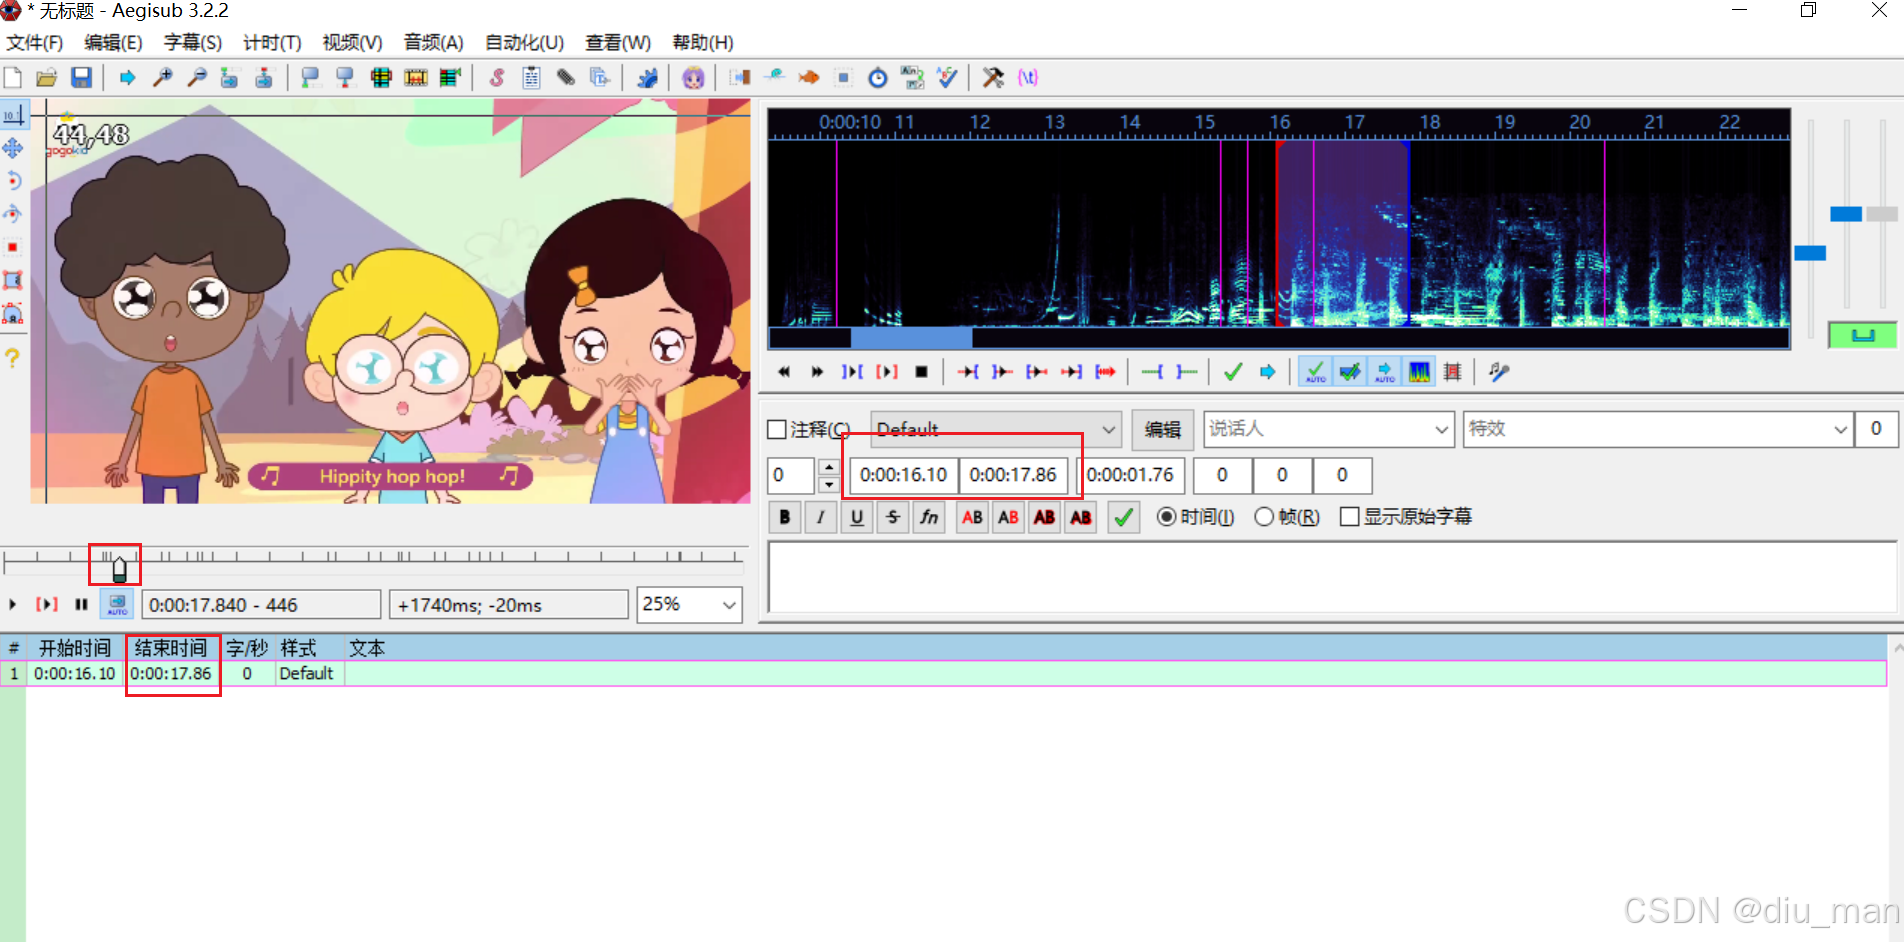The image size is (1904, 942).
Task: Zoom out the video with the minus magnifier
Action: 197,78
